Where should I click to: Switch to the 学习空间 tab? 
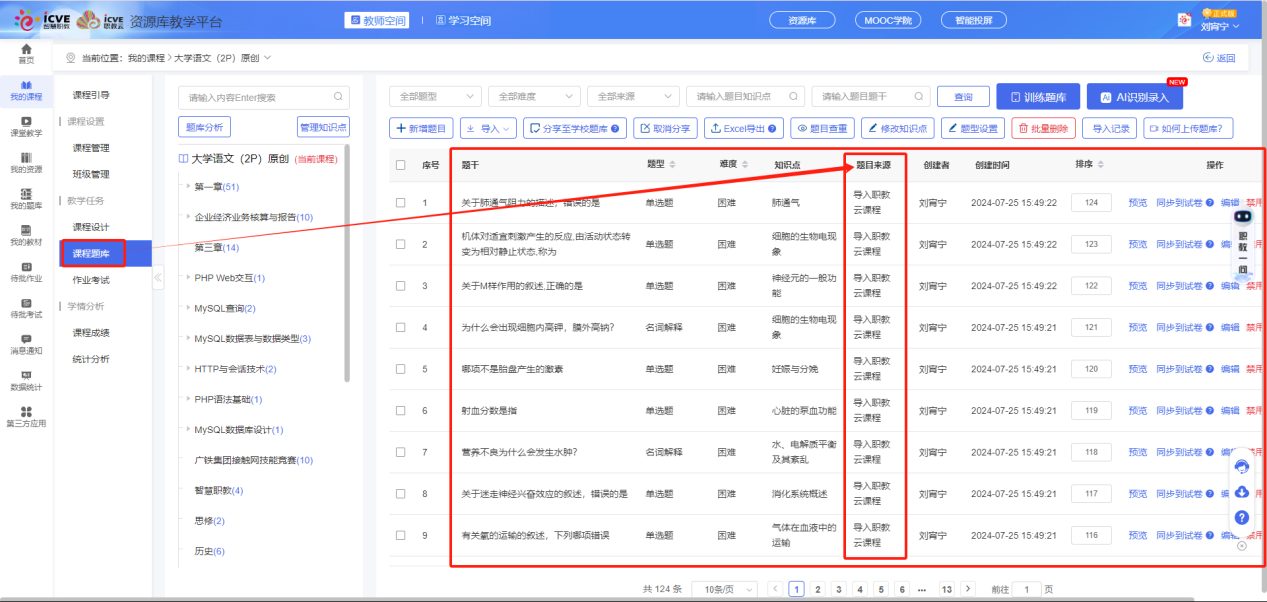(x=461, y=21)
